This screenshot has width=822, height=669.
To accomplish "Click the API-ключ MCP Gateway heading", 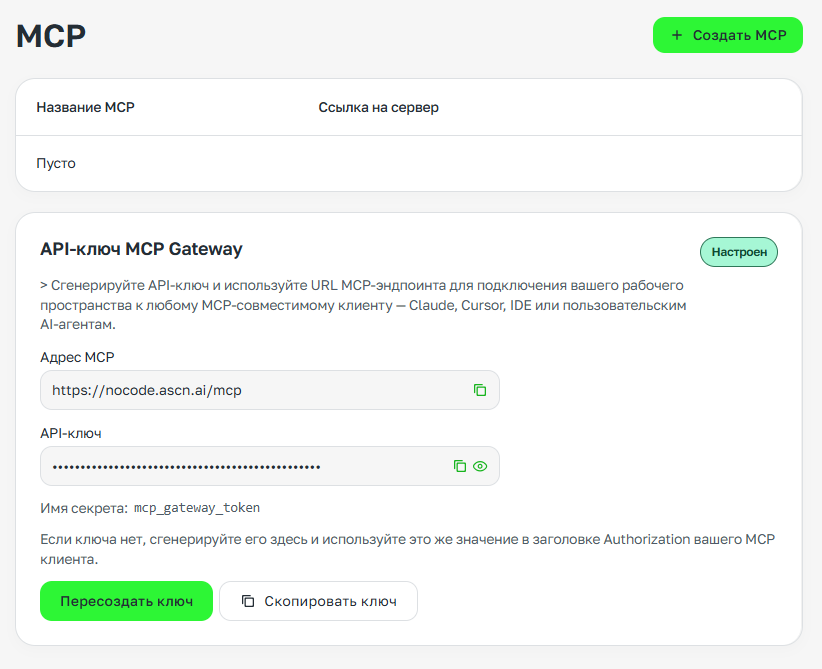I will click(141, 249).
